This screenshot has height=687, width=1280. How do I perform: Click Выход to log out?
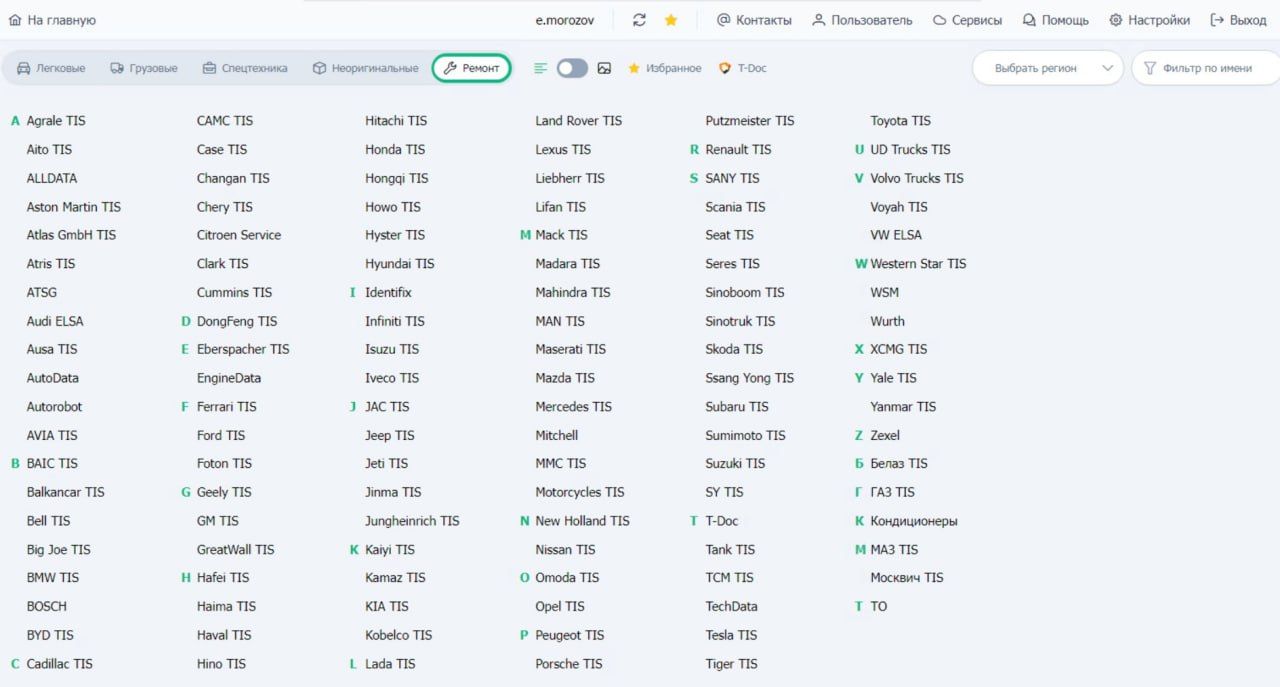1238,20
